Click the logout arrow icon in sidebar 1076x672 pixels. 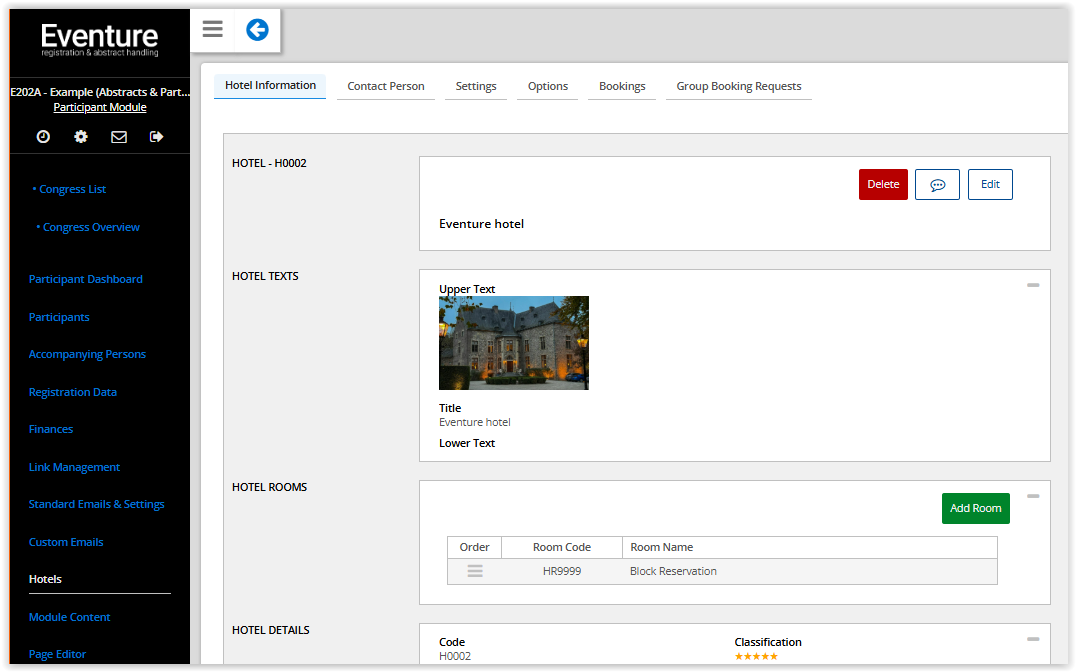pos(156,137)
